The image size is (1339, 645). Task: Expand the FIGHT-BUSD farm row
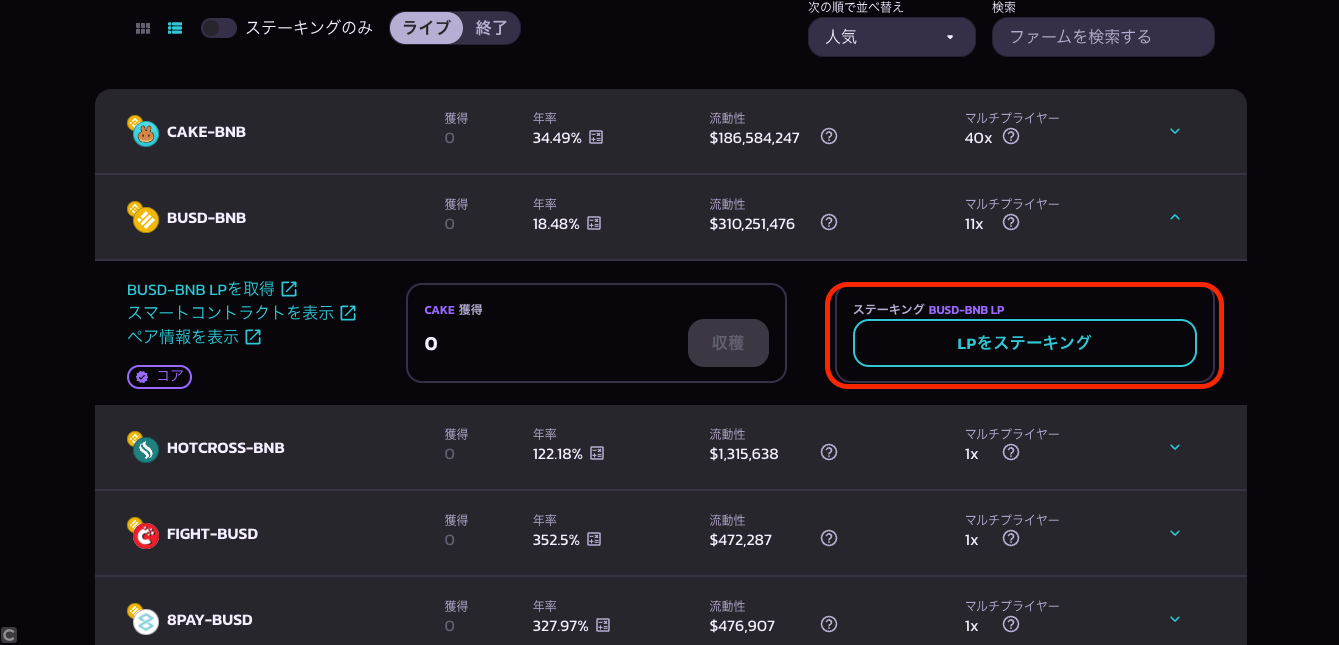click(x=1175, y=533)
